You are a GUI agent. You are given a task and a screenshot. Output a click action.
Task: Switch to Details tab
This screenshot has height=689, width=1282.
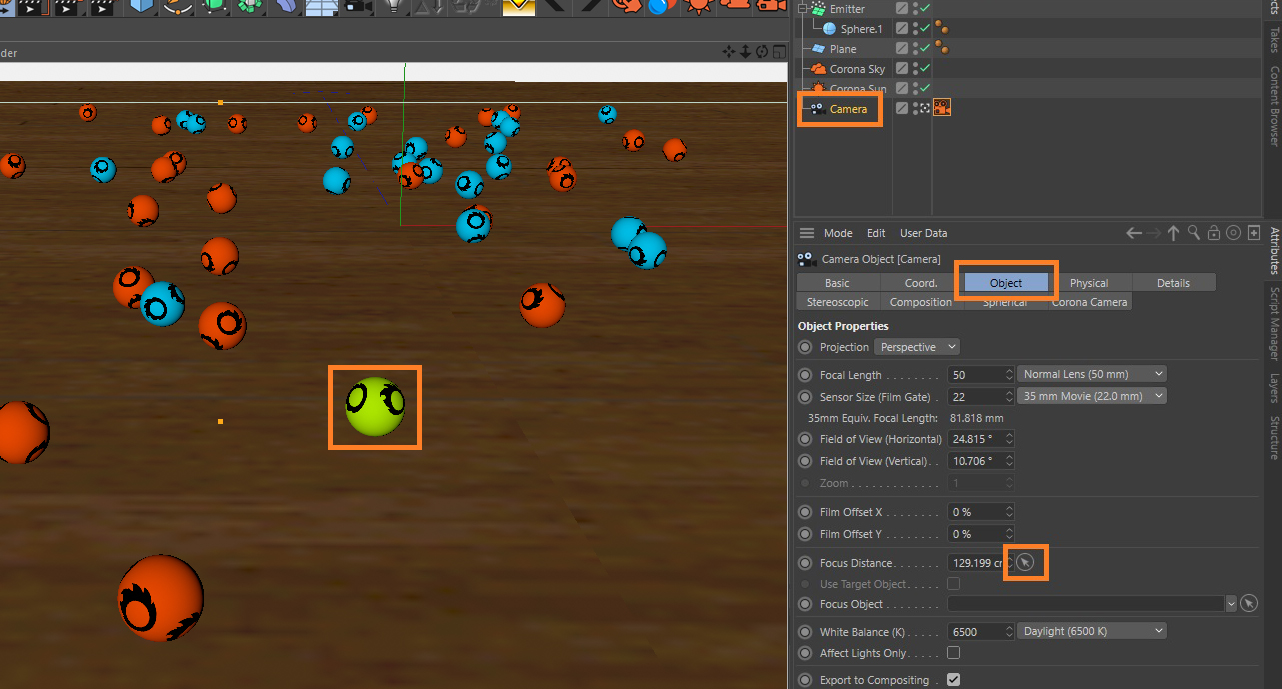(1174, 283)
